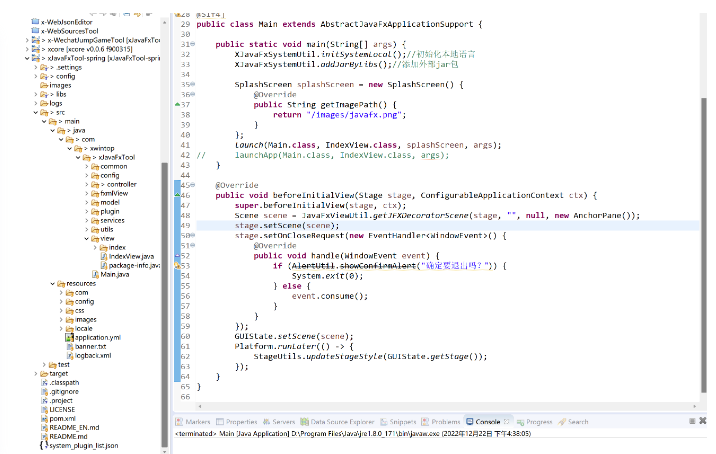
Task: Click the System.exit(0) statement on line 54
Action: click(x=327, y=276)
